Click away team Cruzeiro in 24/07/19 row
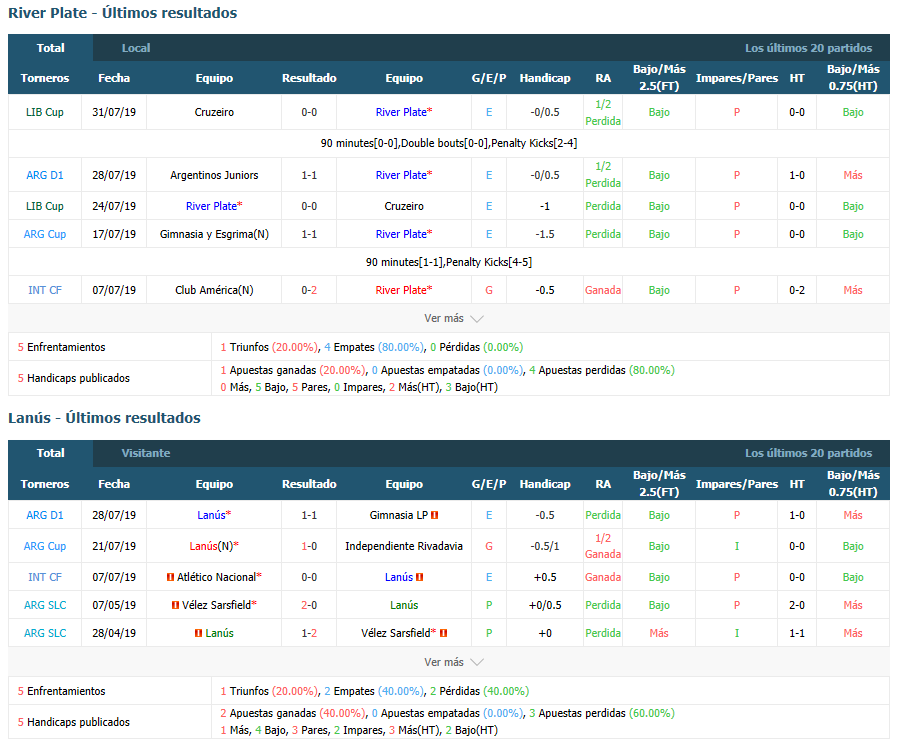 click(404, 206)
